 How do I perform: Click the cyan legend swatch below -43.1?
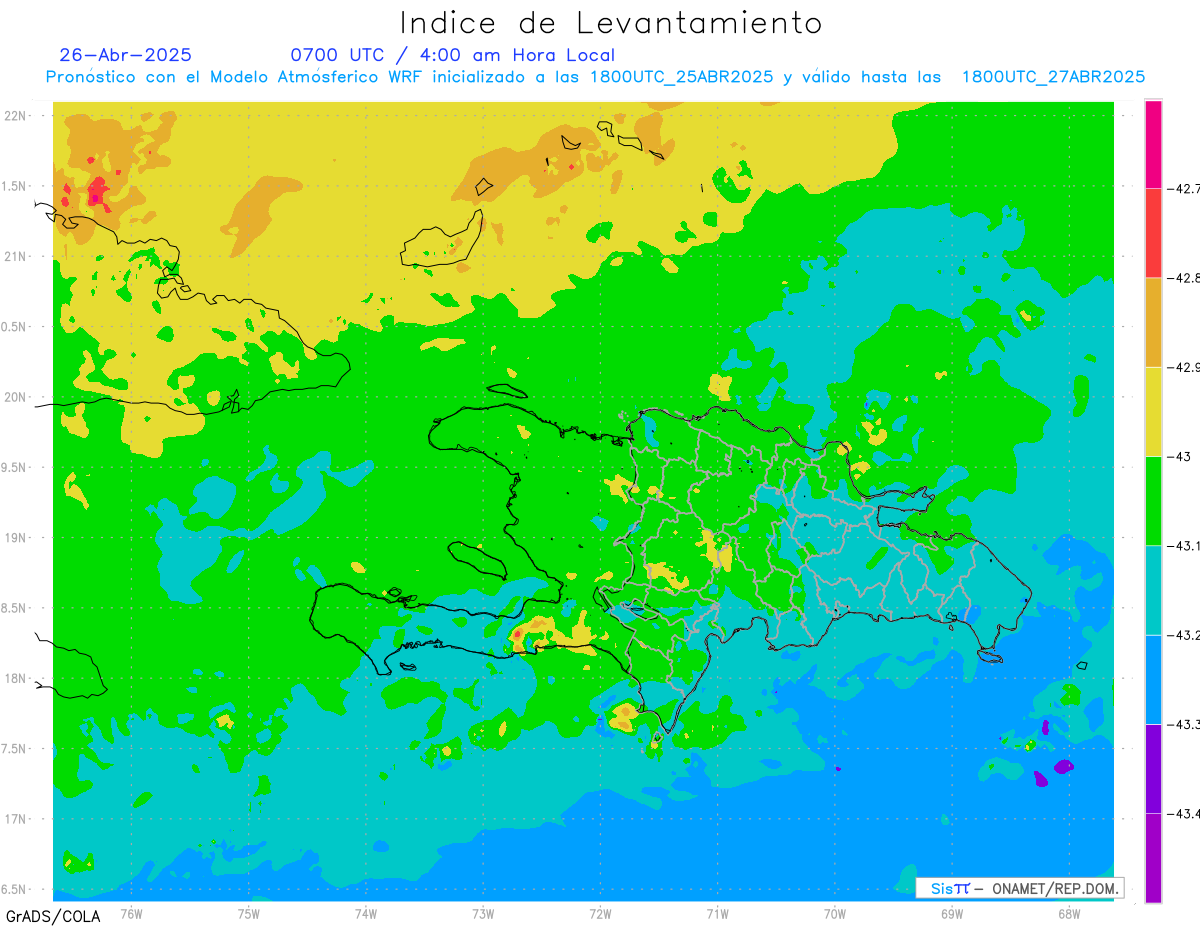pyautogui.click(x=1153, y=590)
